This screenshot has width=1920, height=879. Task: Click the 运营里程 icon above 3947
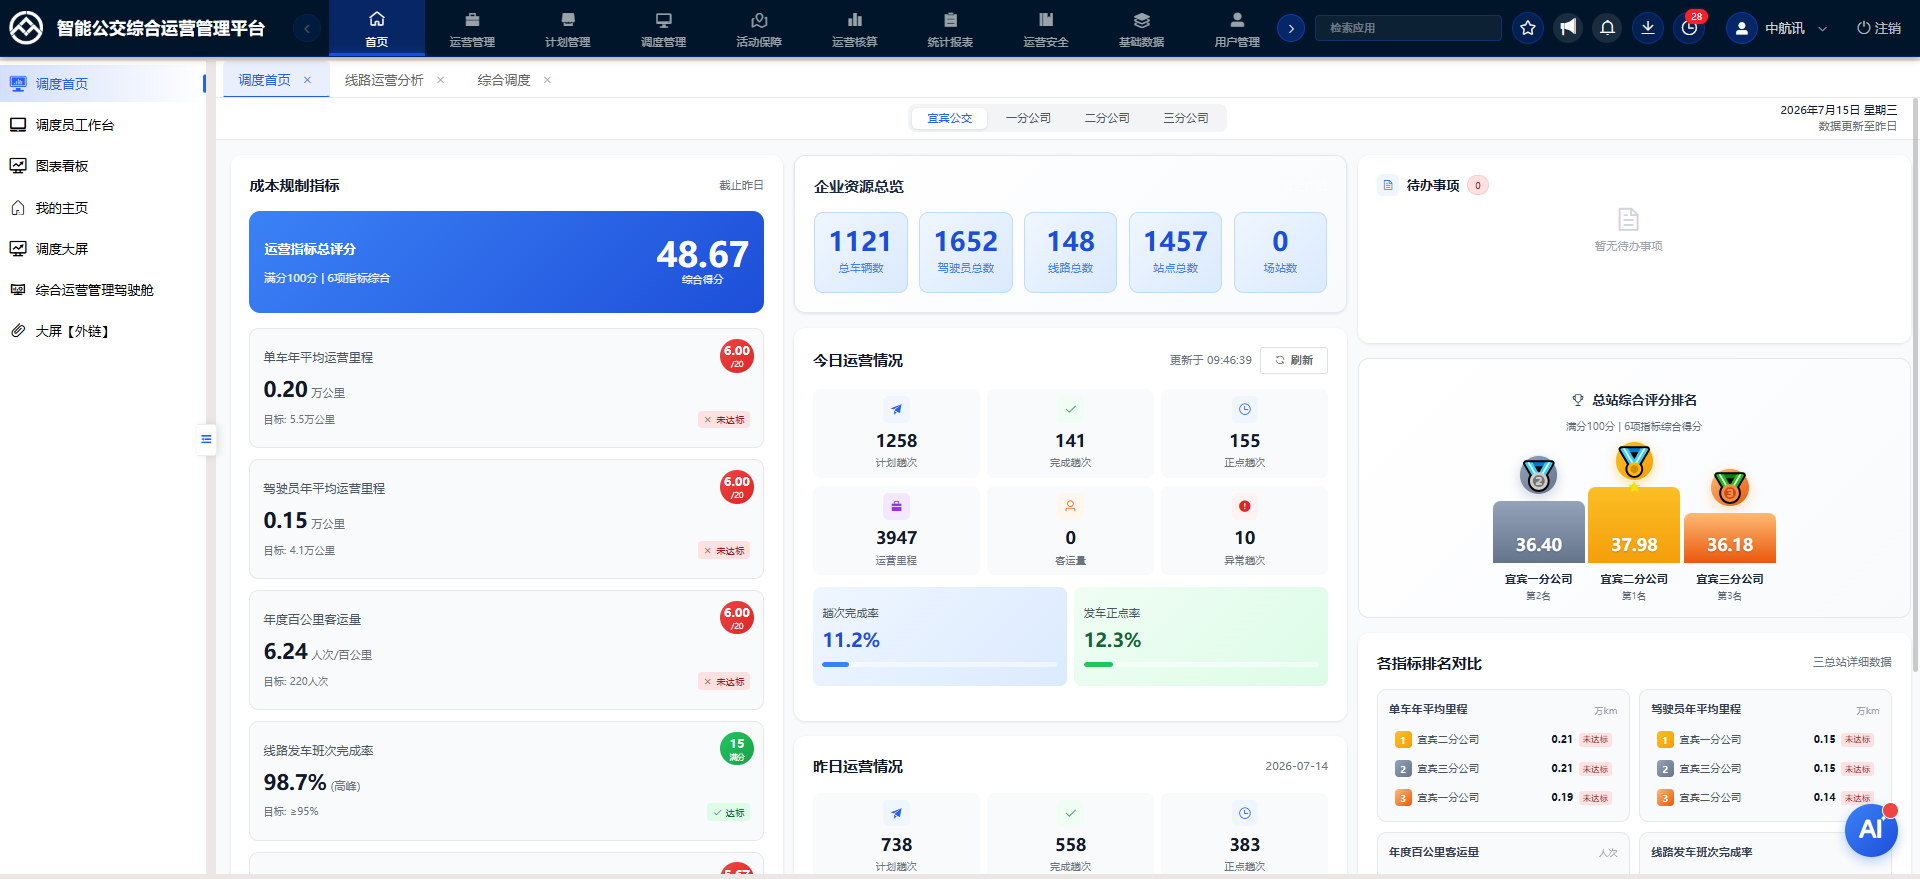pyautogui.click(x=896, y=506)
